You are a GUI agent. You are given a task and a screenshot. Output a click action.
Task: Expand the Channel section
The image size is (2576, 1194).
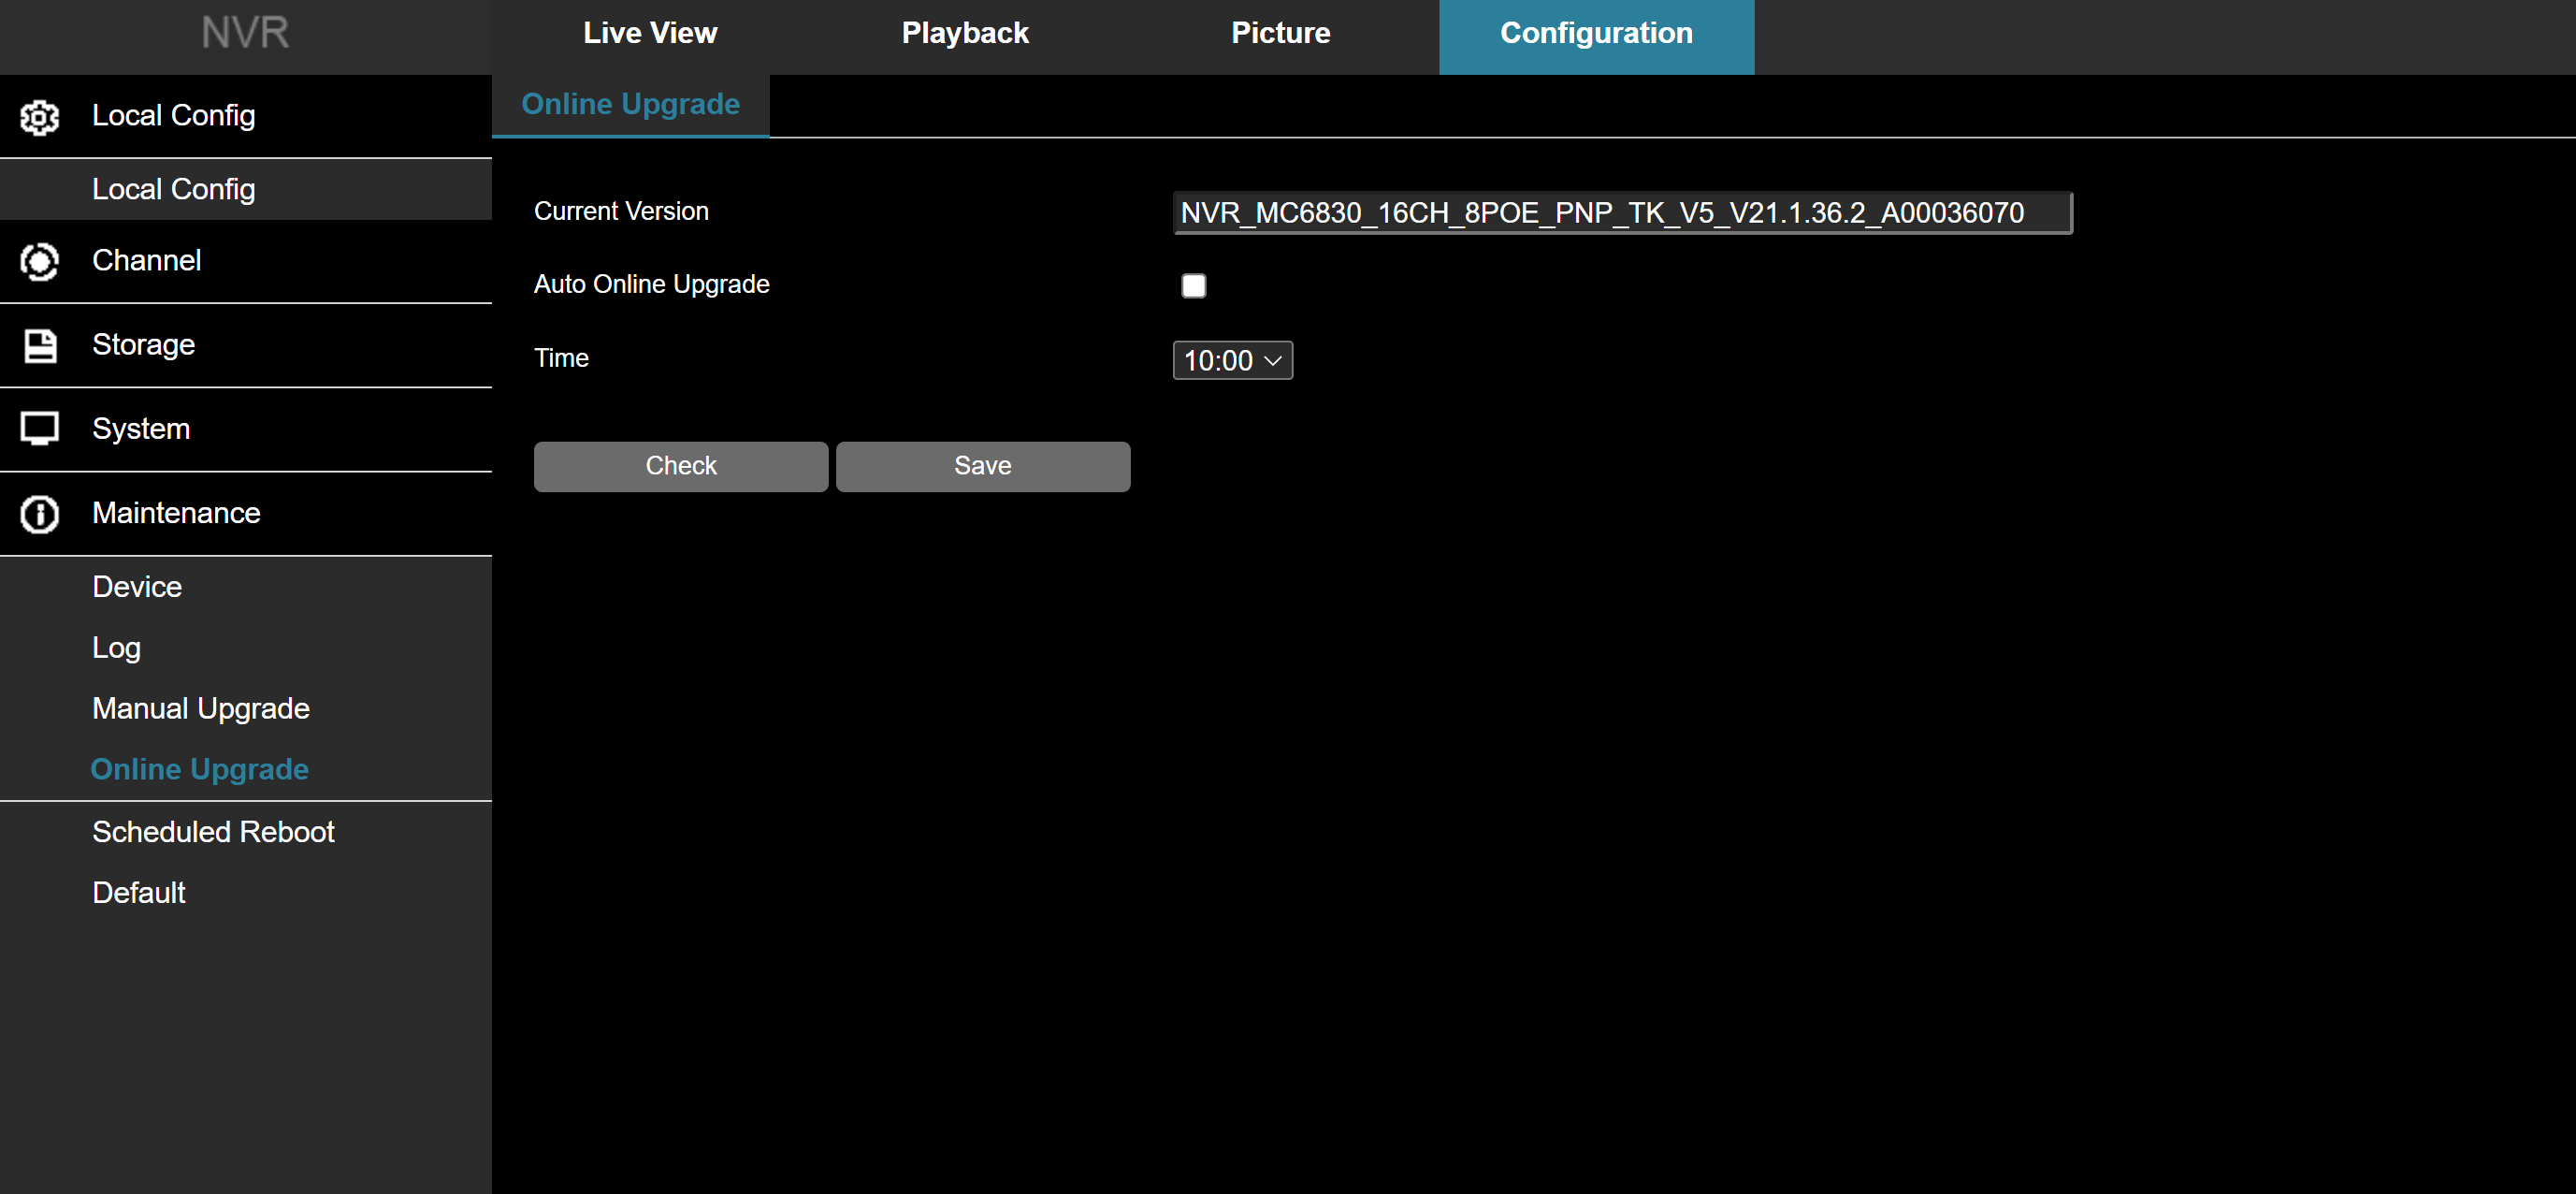point(246,261)
